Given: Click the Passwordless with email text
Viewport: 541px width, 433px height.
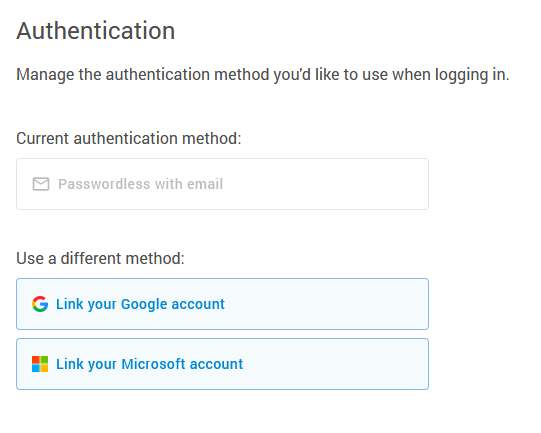Looking at the screenshot, I should click(140, 184).
